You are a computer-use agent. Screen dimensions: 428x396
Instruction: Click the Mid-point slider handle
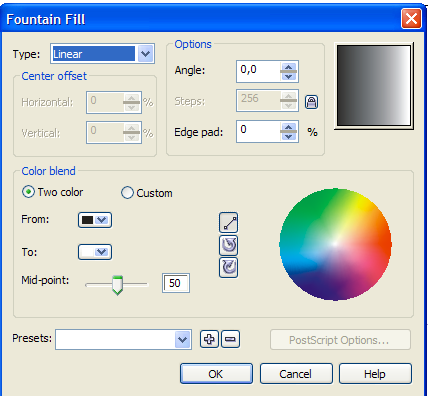[x=117, y=285]
